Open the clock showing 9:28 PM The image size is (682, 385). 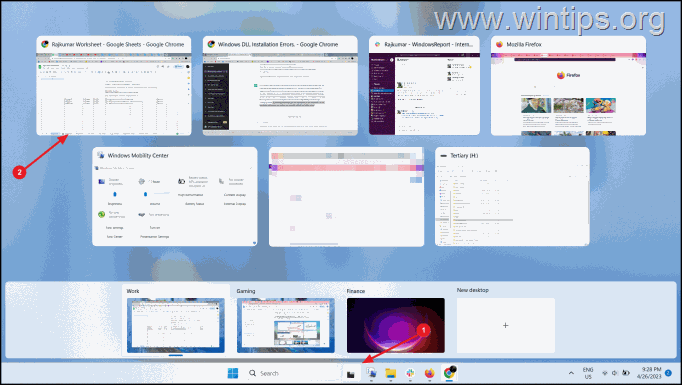(649, 373)
